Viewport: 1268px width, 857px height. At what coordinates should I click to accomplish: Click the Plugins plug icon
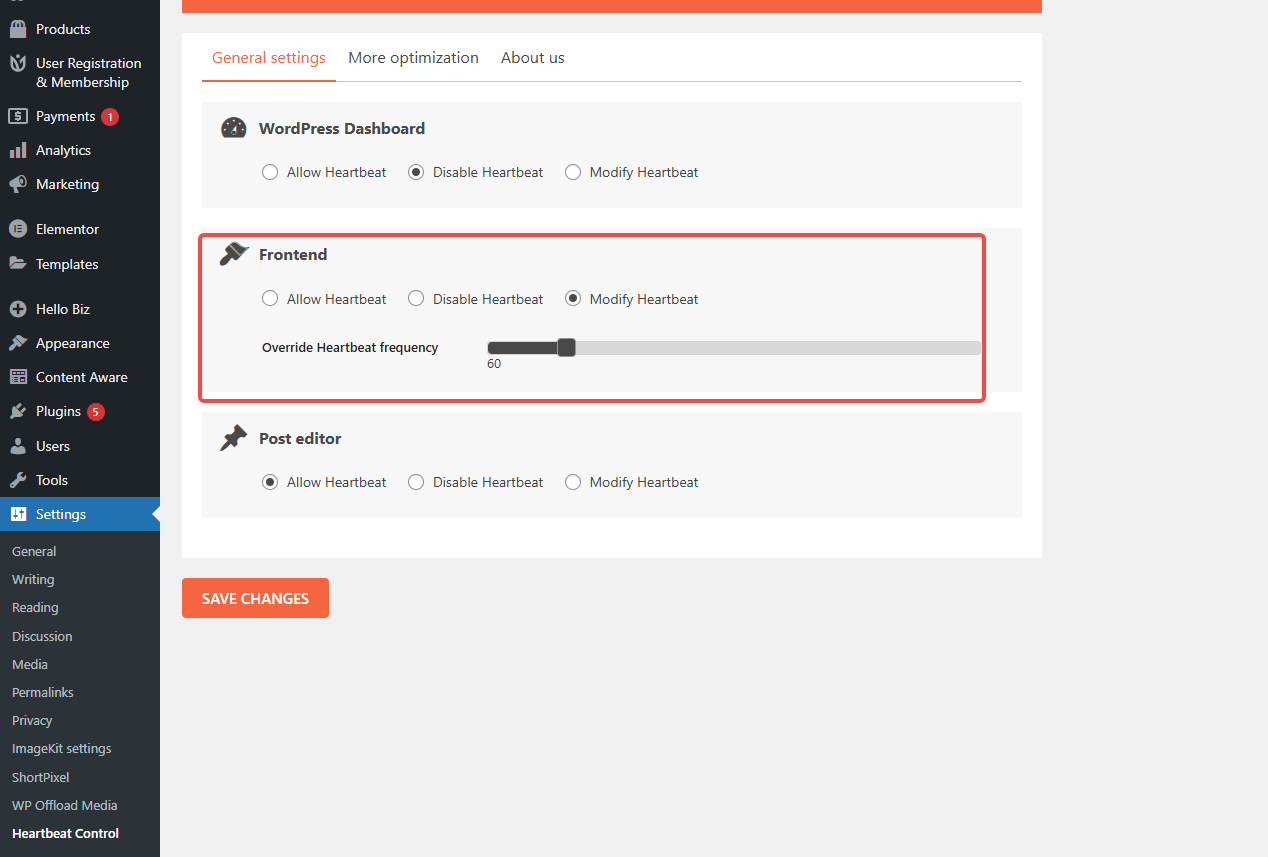point(18,411)
